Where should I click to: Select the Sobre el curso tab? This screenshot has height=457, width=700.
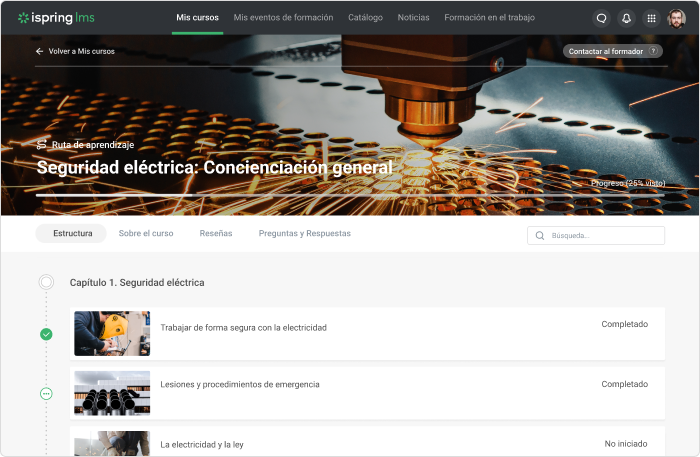tap(146, 233)
